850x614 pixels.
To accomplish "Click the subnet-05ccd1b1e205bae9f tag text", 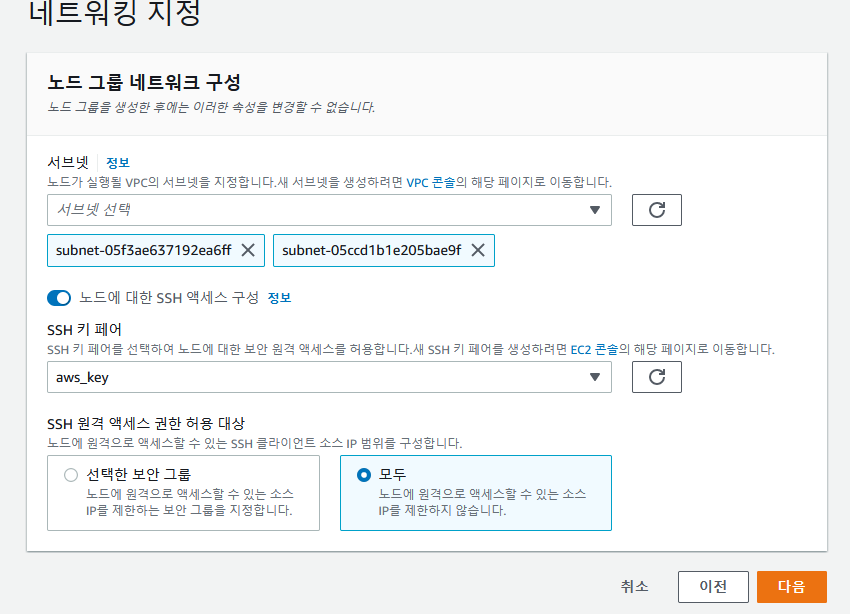I will tap(371, 250).
